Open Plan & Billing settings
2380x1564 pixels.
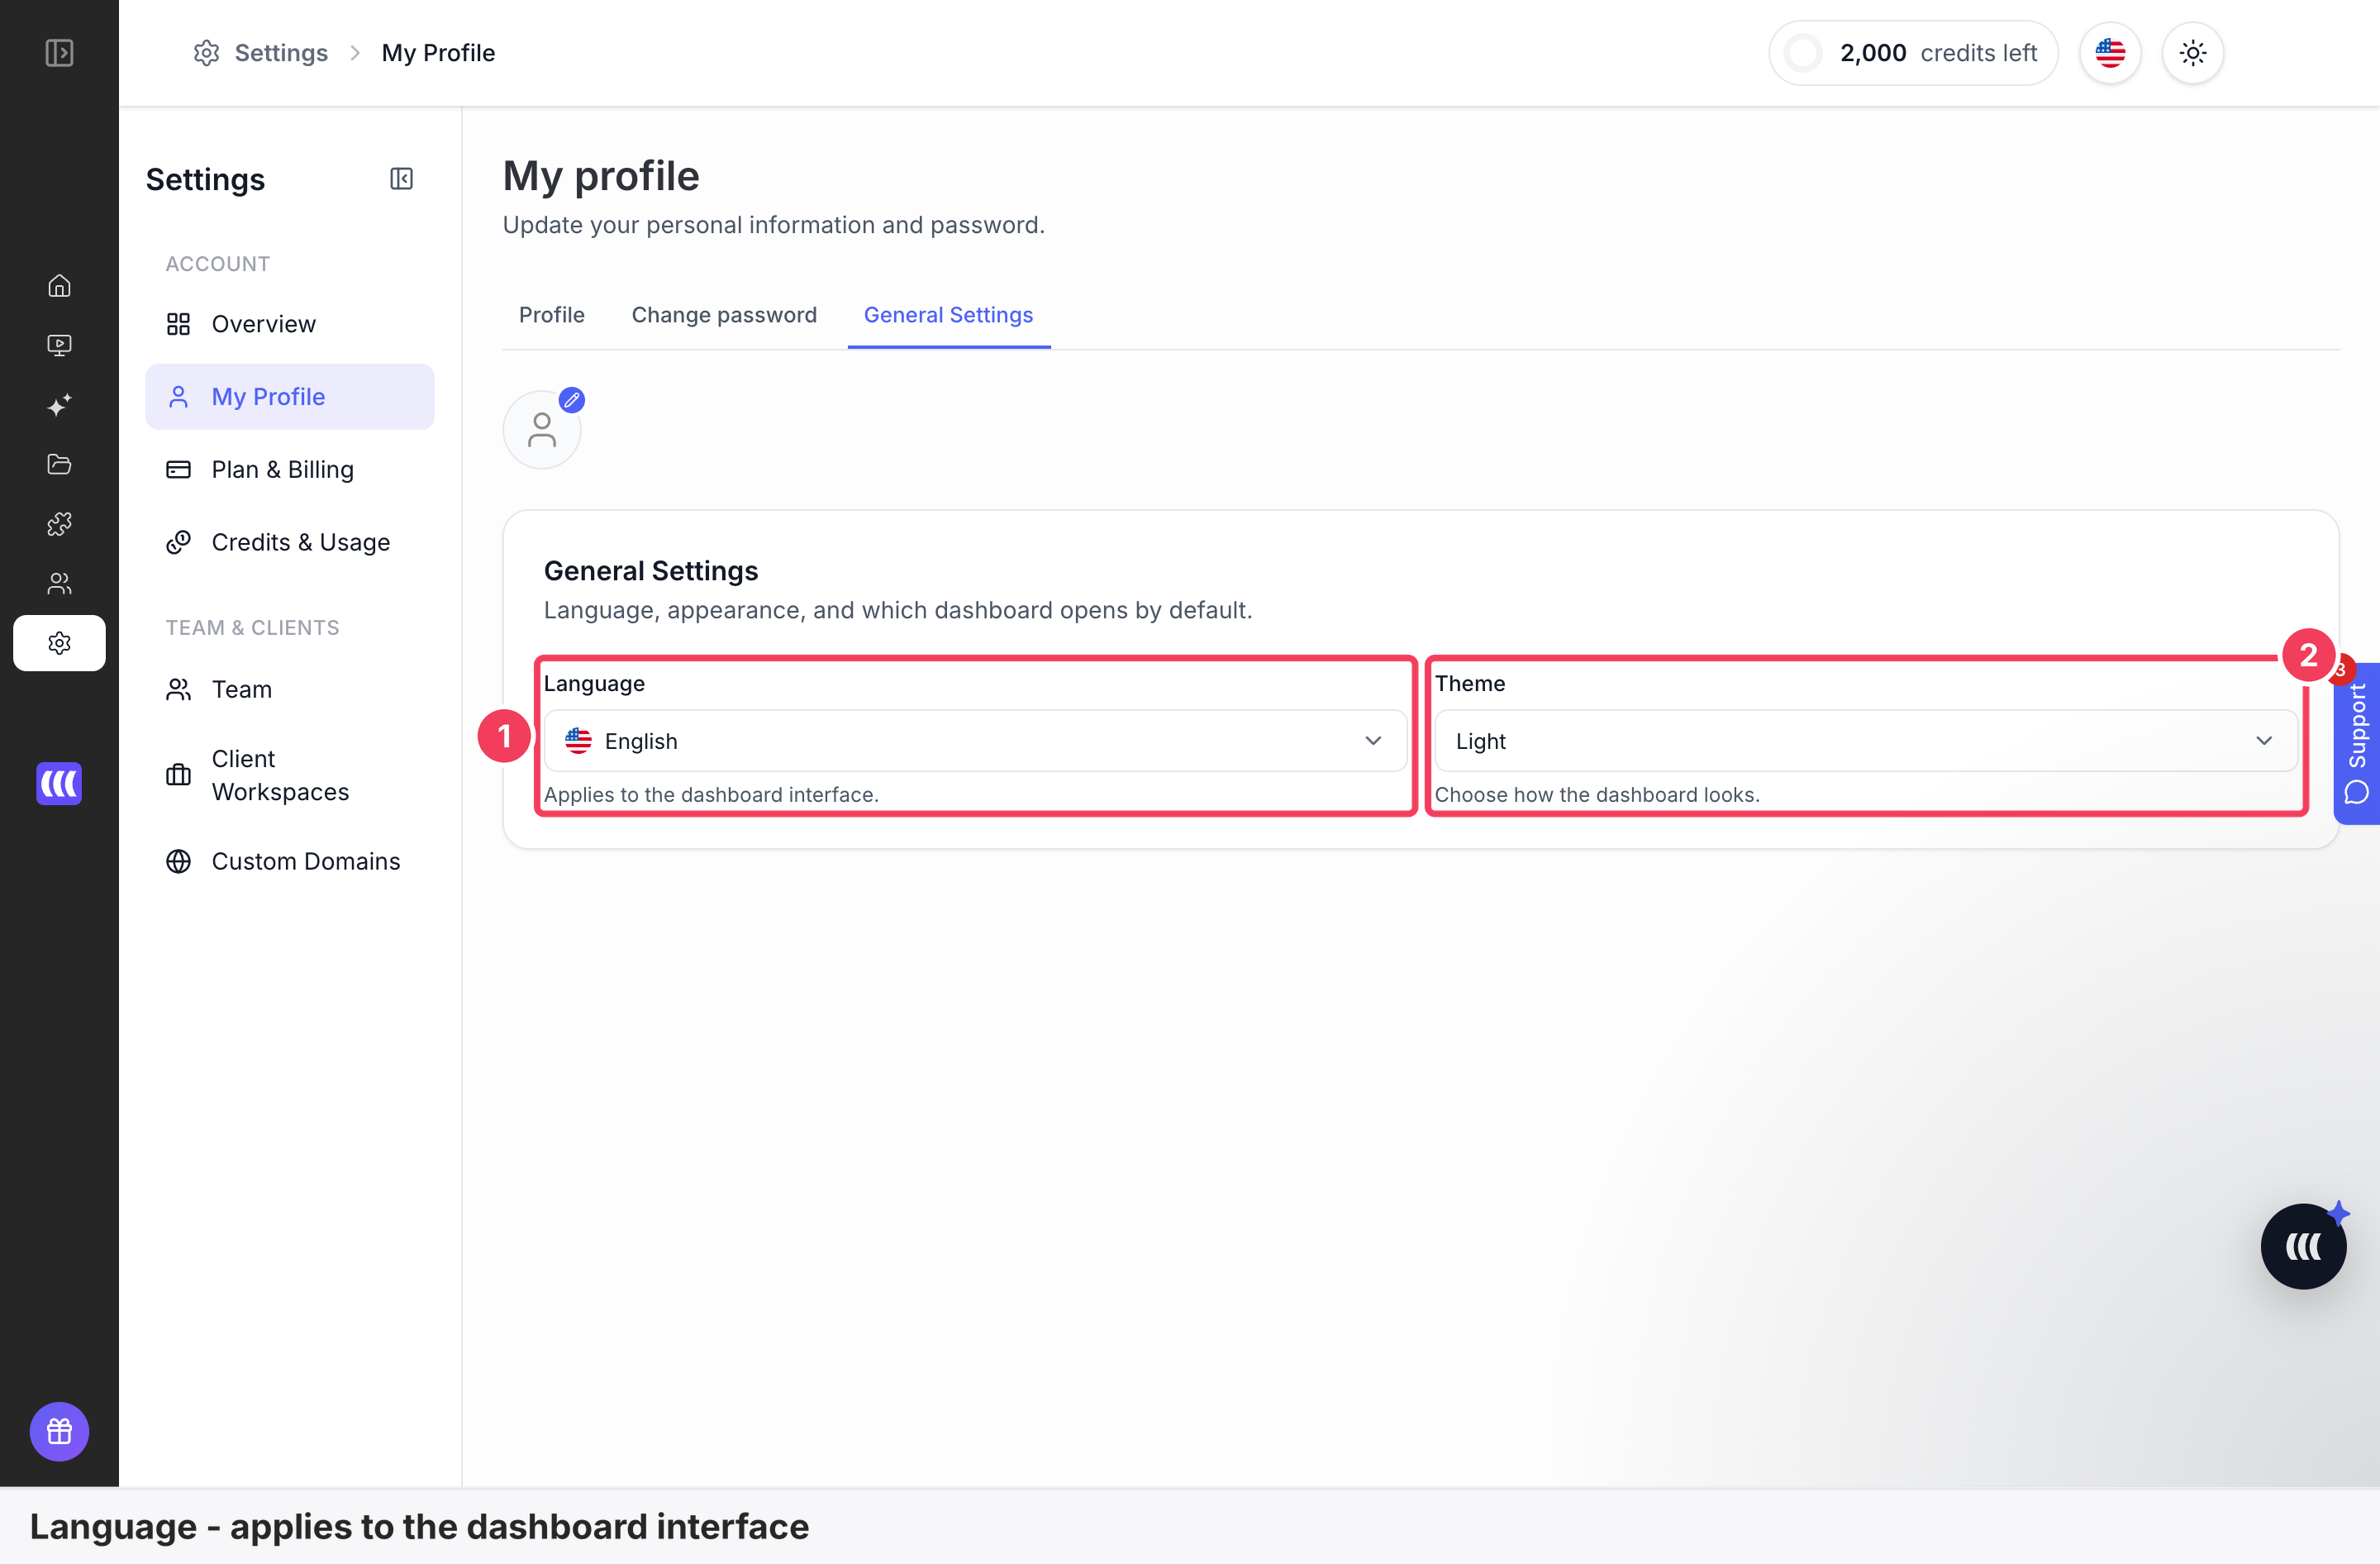290,469
